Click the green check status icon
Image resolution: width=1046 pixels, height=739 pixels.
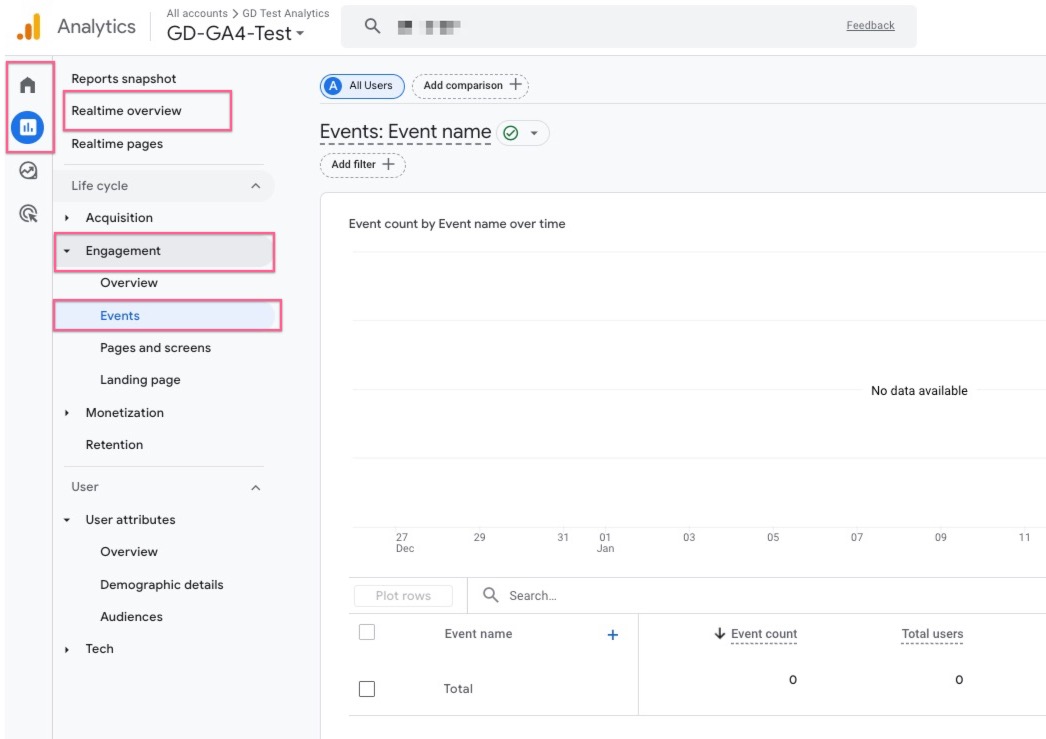pyautogui.click(x=510, y=133)
